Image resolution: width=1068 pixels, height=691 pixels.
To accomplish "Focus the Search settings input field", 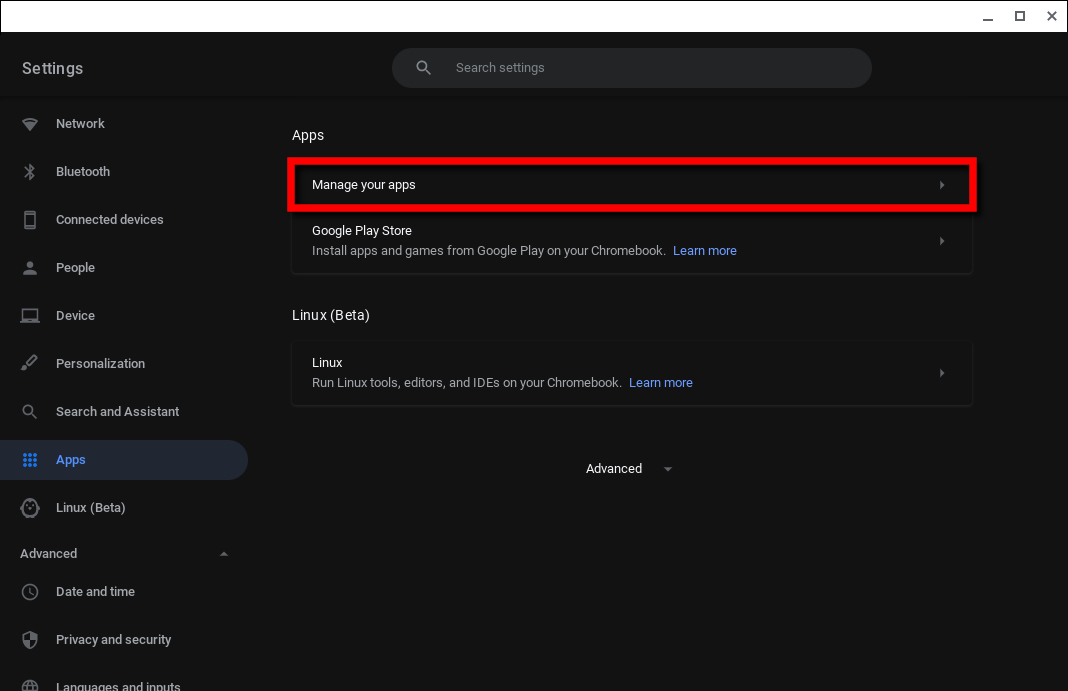I will 631,68.
